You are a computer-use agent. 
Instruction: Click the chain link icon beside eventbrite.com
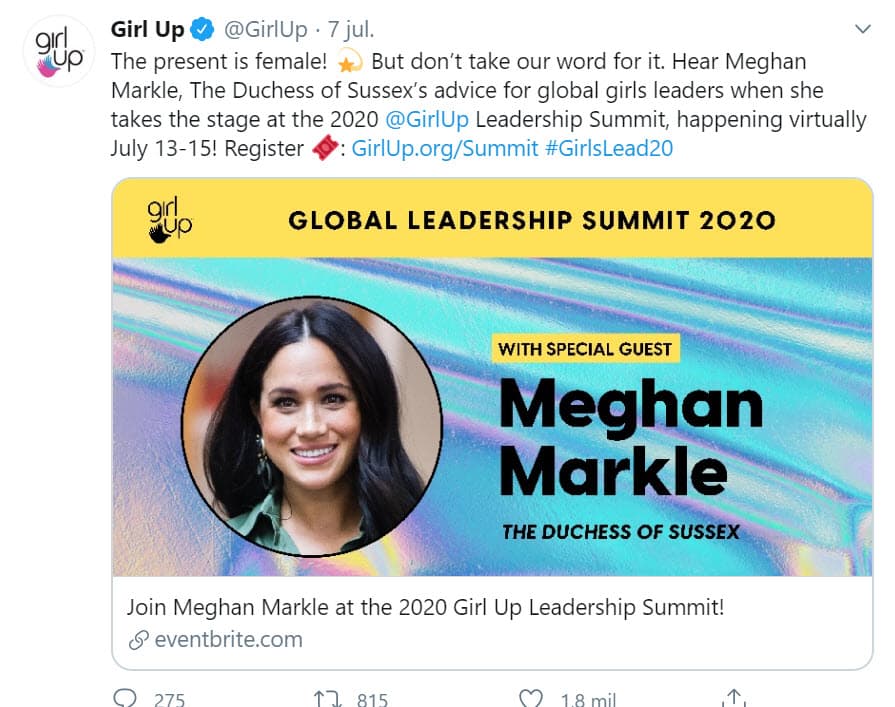click(x=137, y=639)
